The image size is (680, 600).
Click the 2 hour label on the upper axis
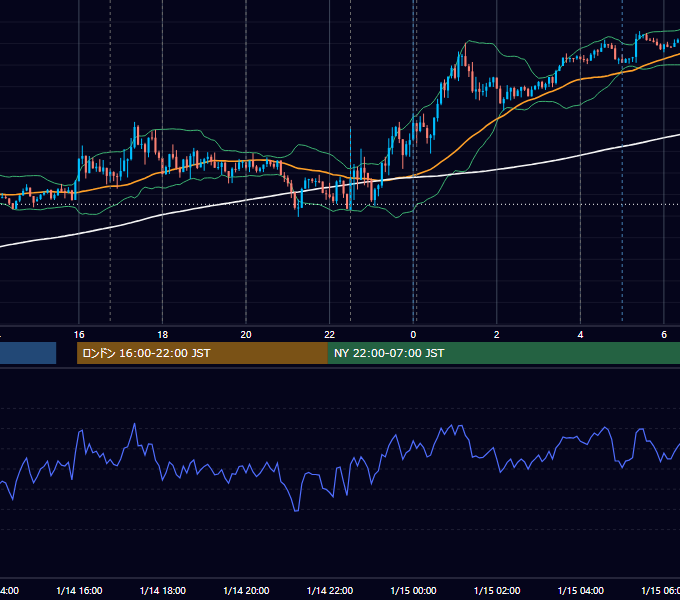pyautogui.click(x=497, y=335)
